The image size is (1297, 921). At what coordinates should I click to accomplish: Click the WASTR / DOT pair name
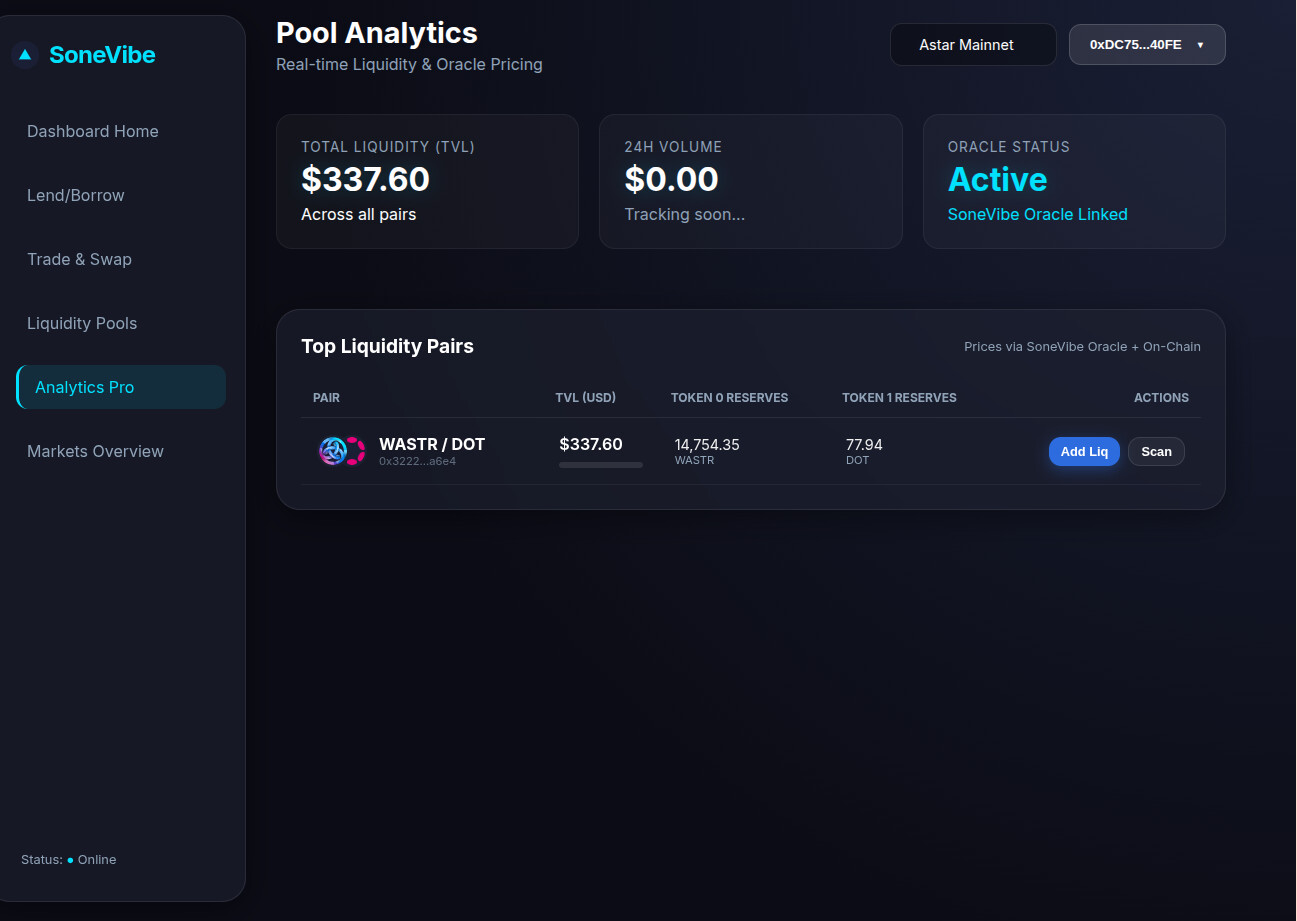tap(432, 444)
